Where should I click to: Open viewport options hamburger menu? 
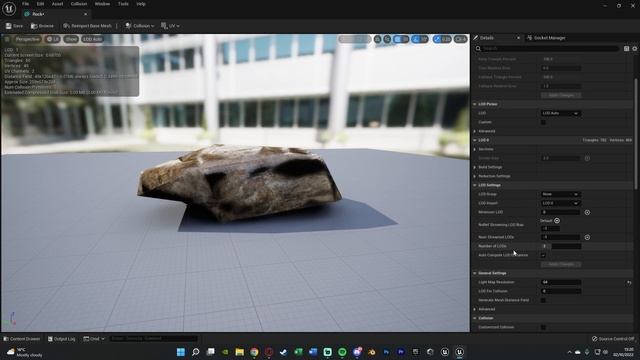[7, 39]
